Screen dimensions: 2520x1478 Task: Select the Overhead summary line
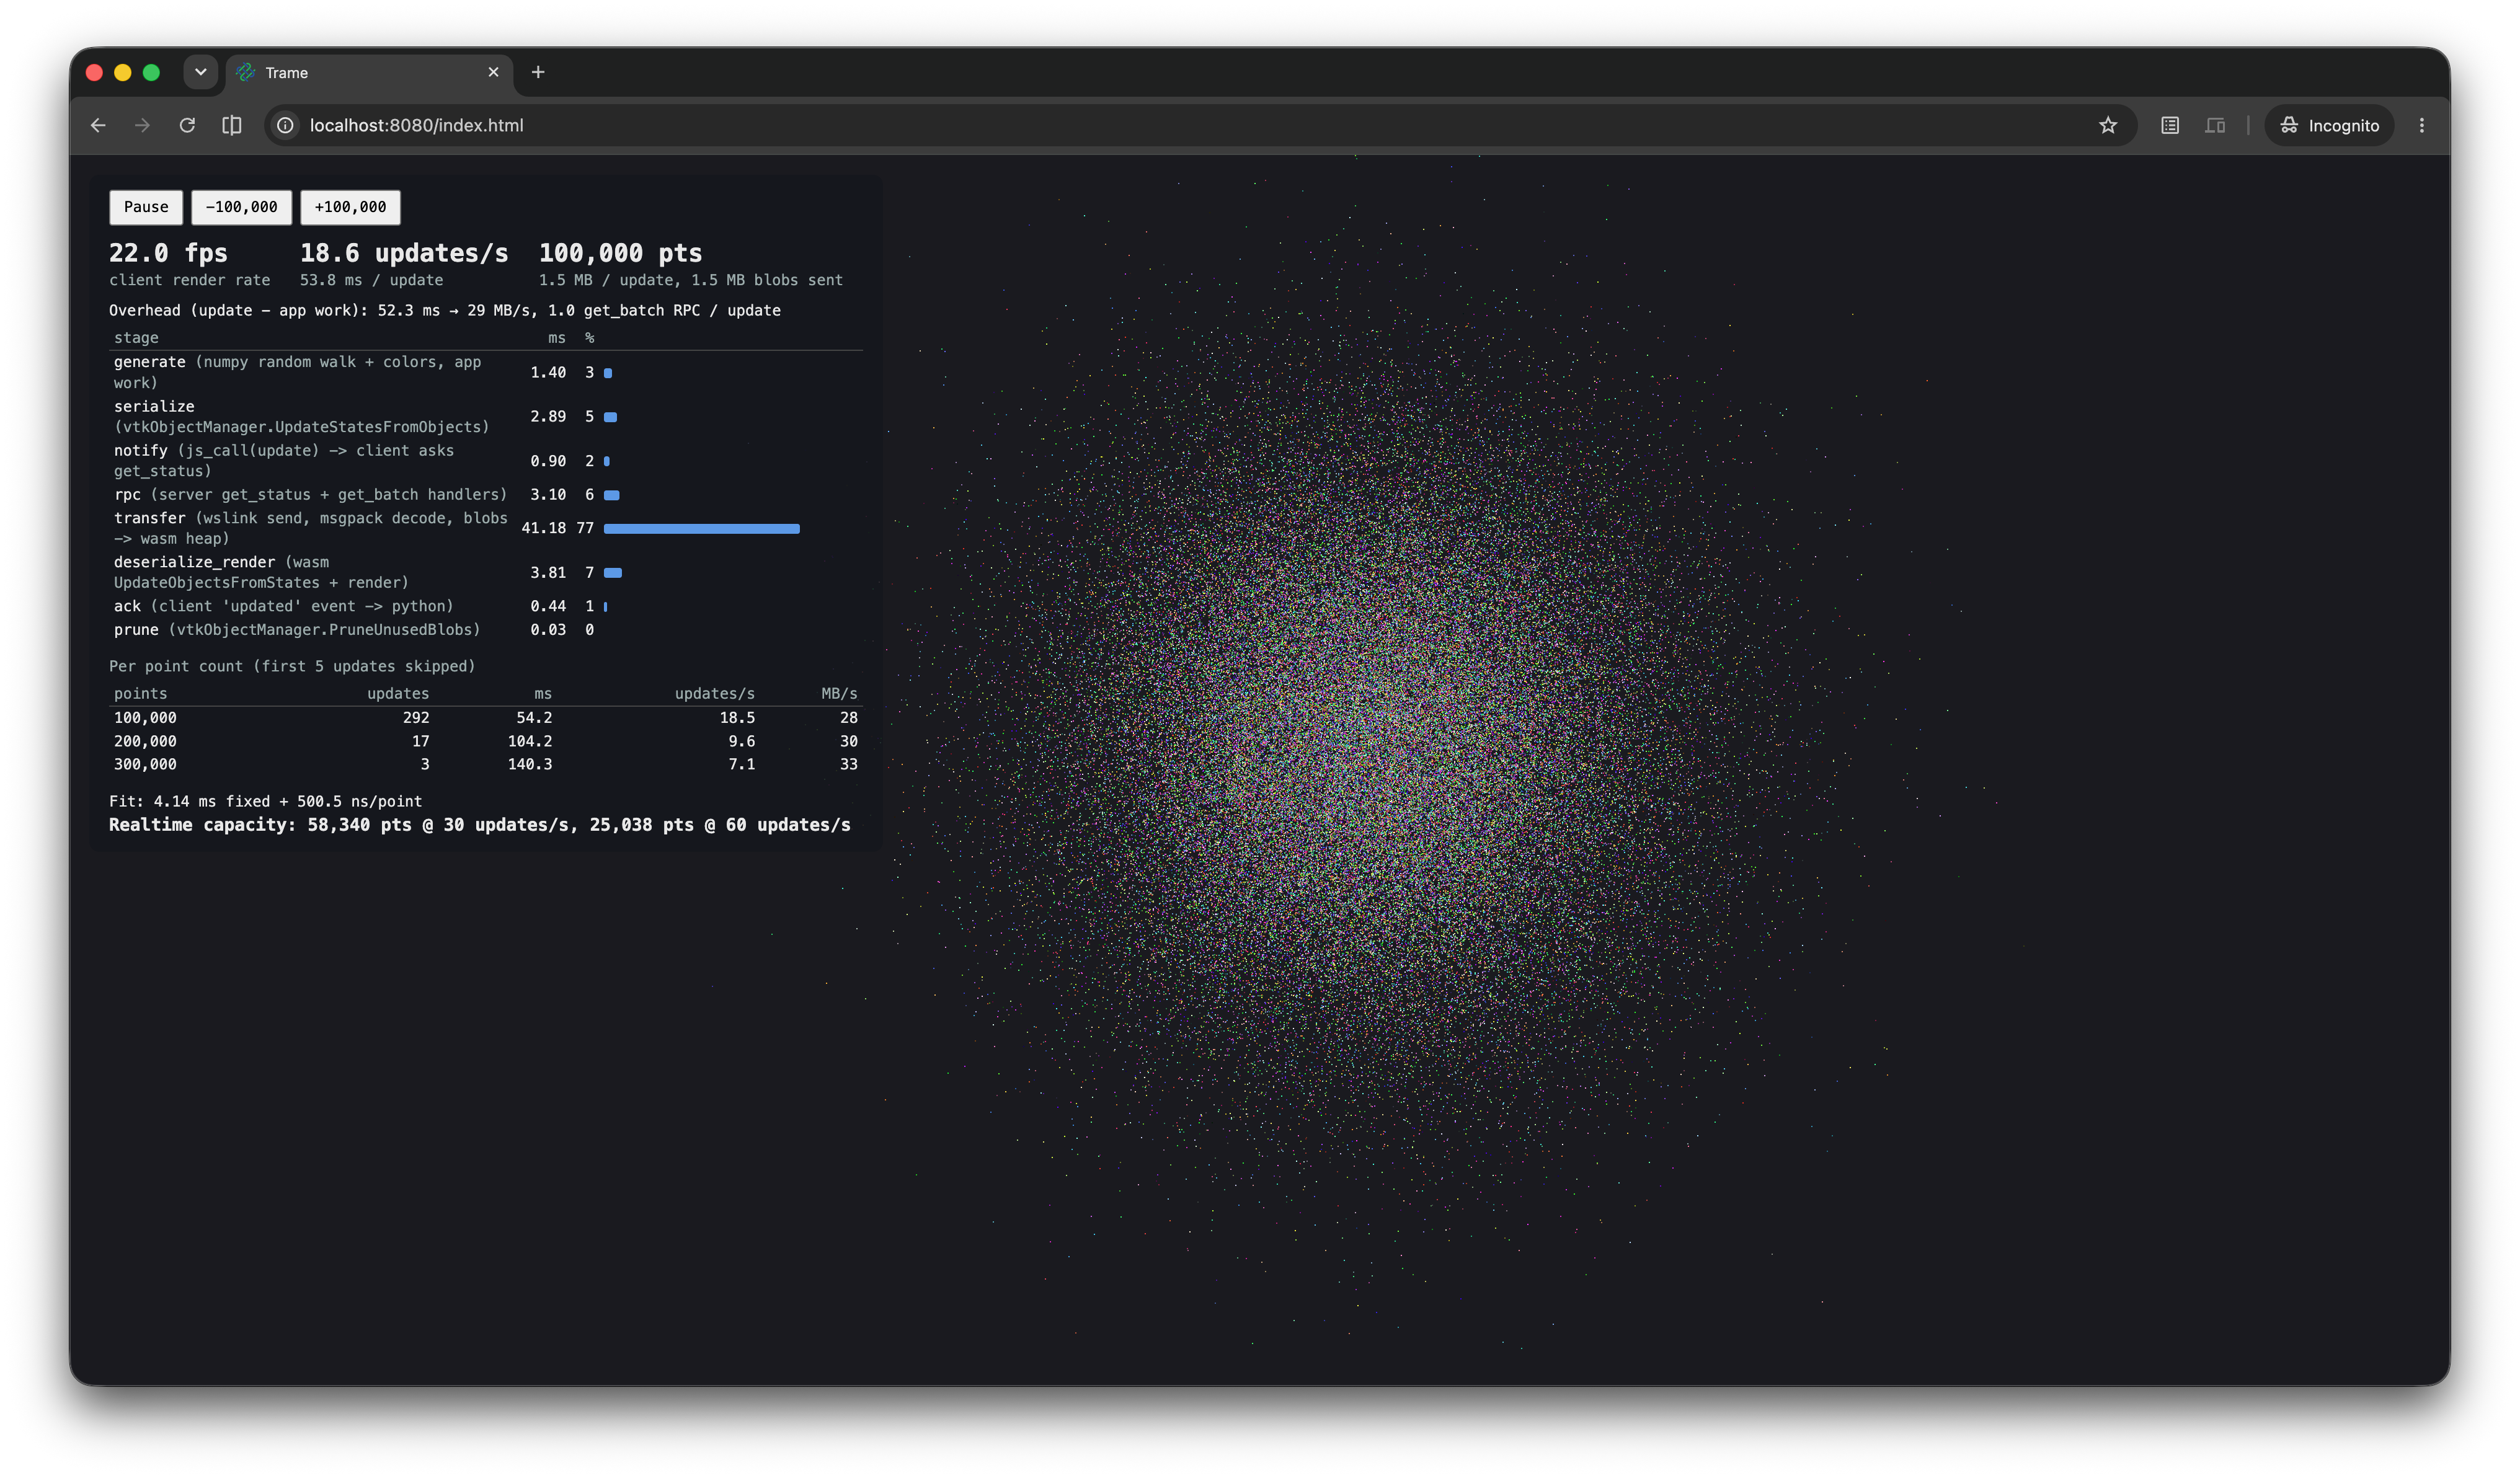[445, 310]
